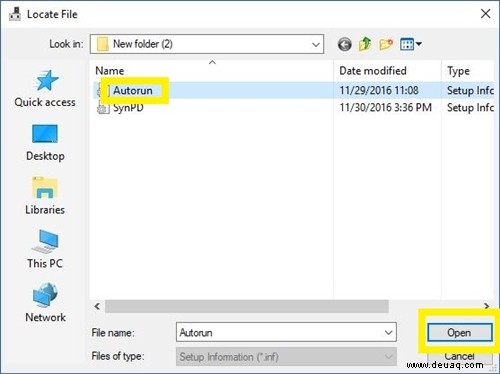Click the 11/30/2016 3:36 PM date cell
Viewport: 500px width, 374px height.
pos(386,108)
